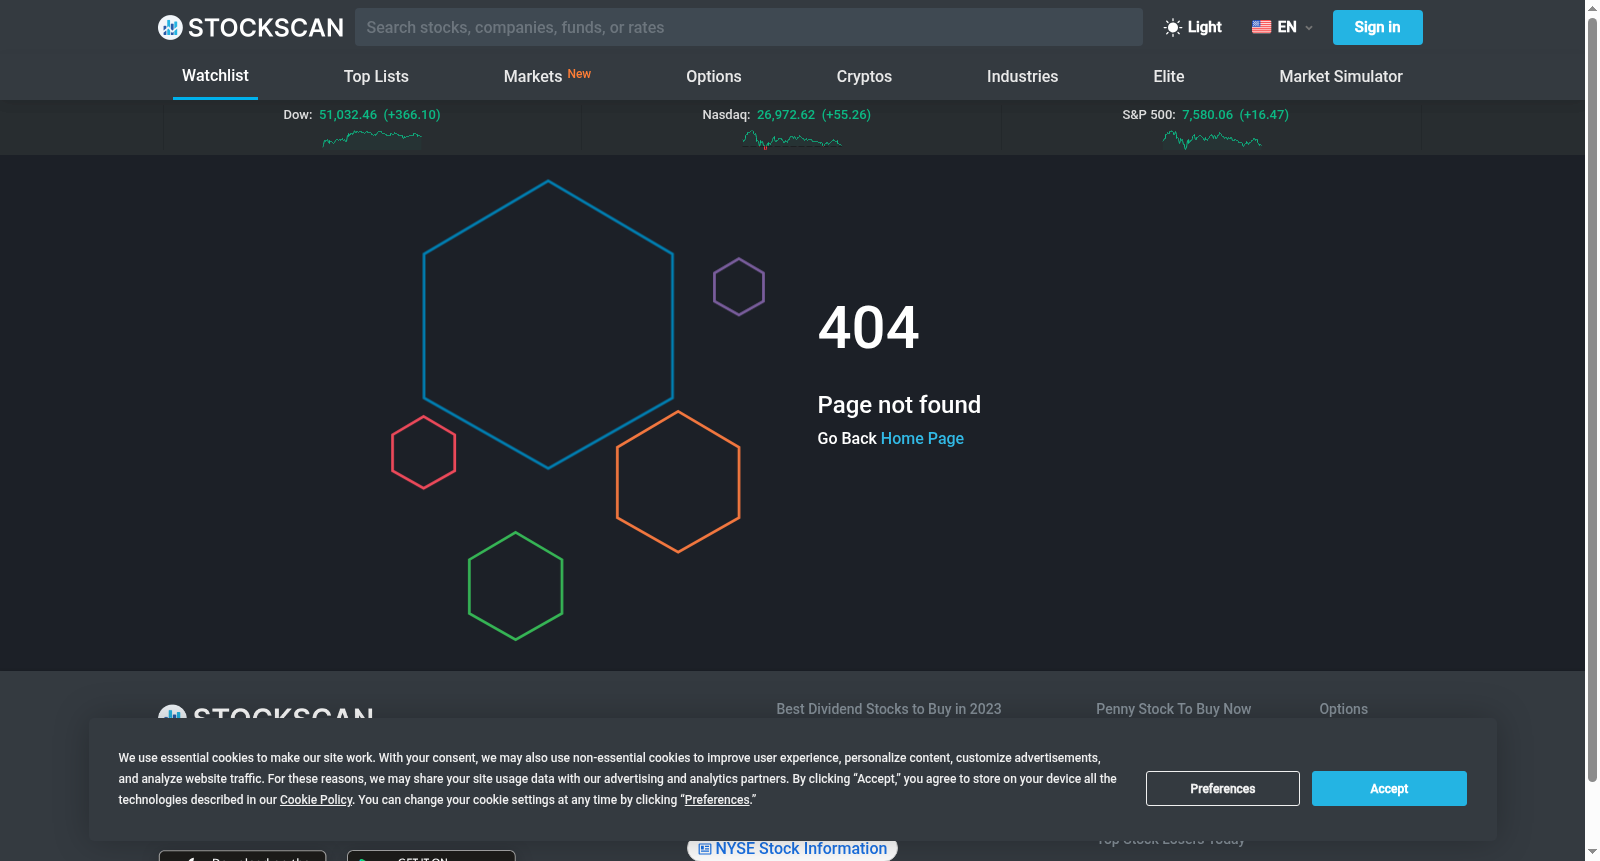Image resolution: width=1600 pixels, height=861 pixels.
Task: Click the Sign in button
Action: coord(1377,27)
